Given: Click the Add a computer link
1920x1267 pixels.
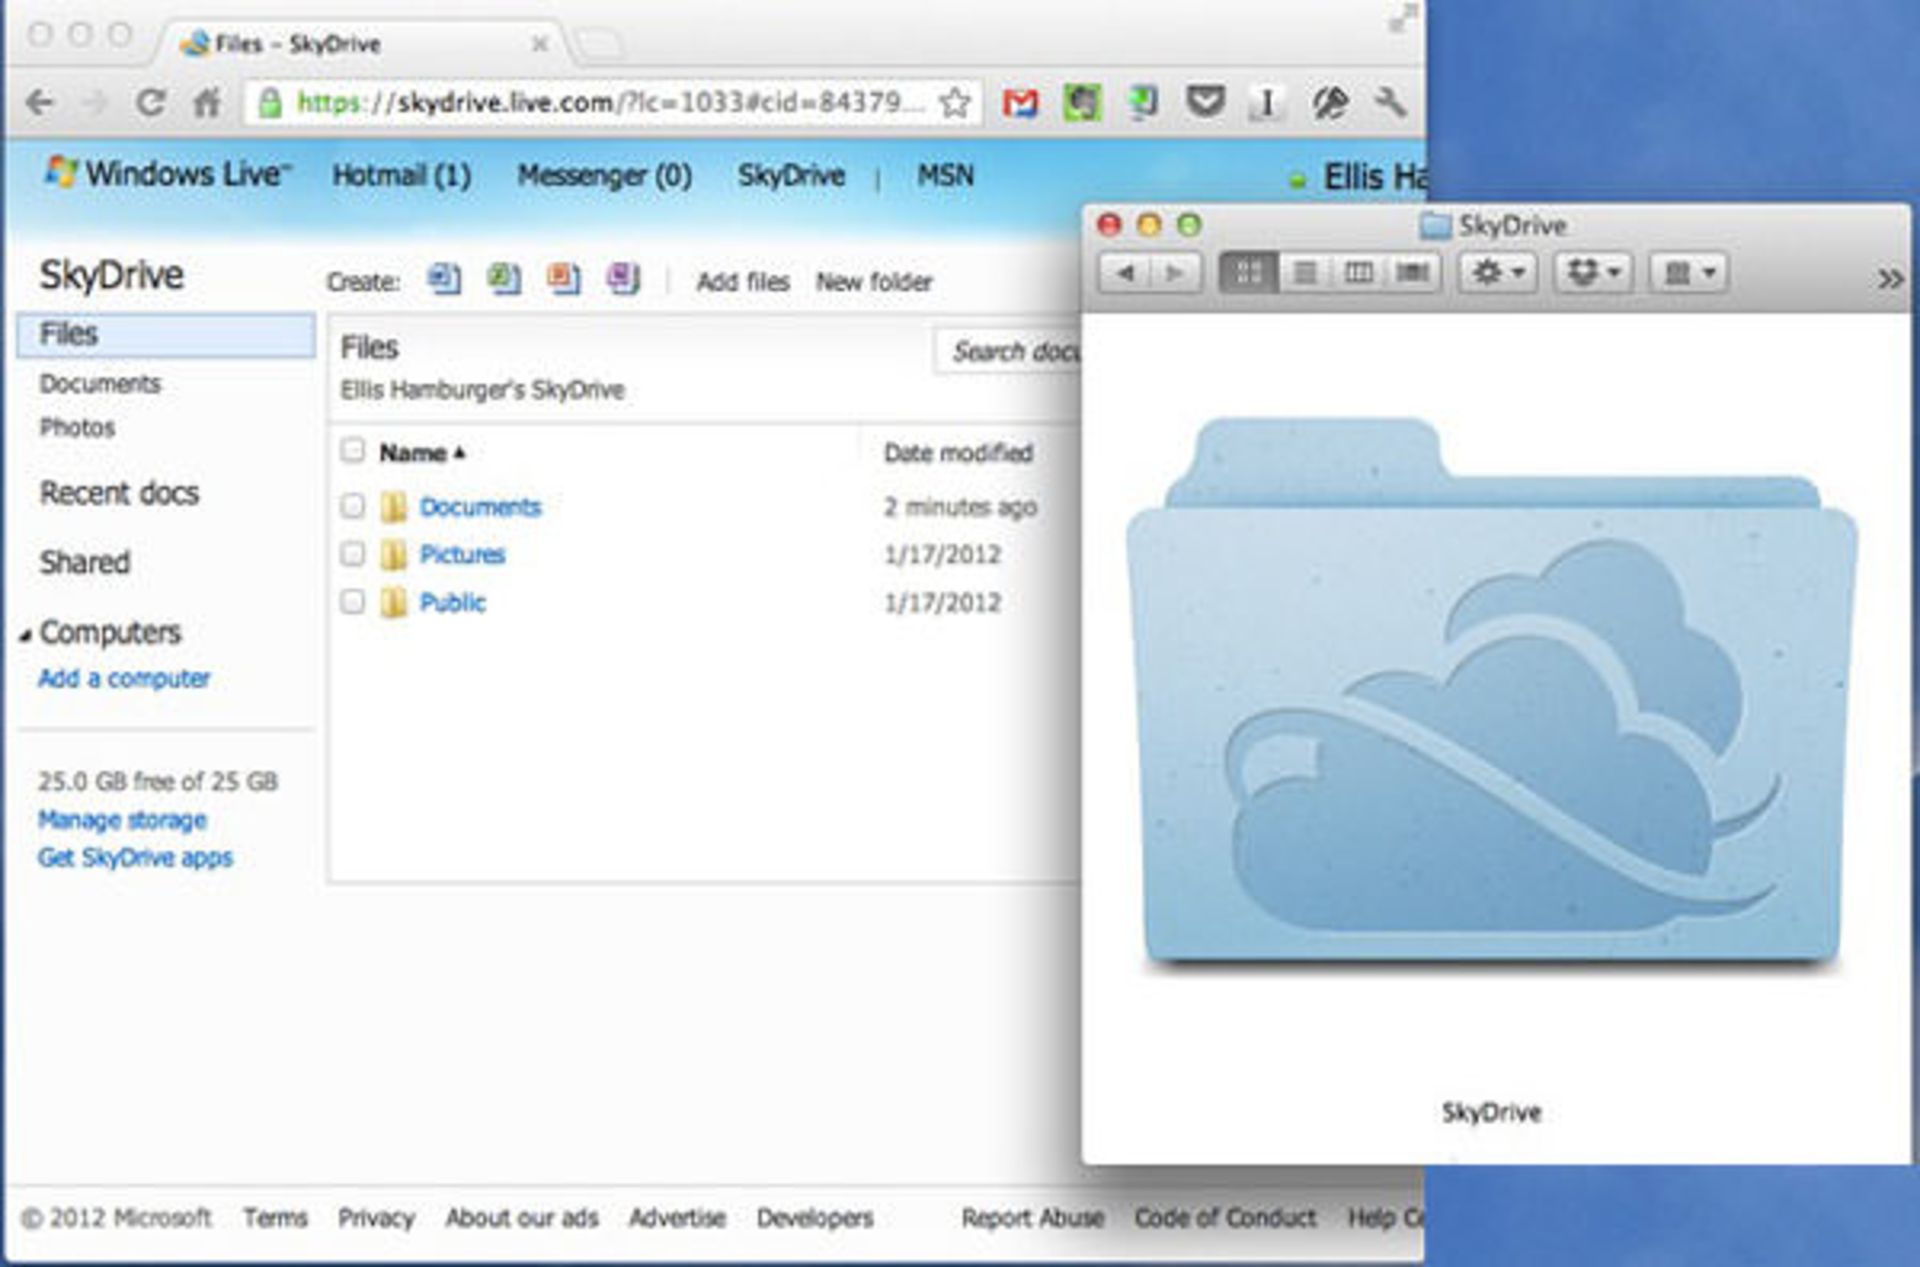Looking at the screenshot, I should click(124, 678).
